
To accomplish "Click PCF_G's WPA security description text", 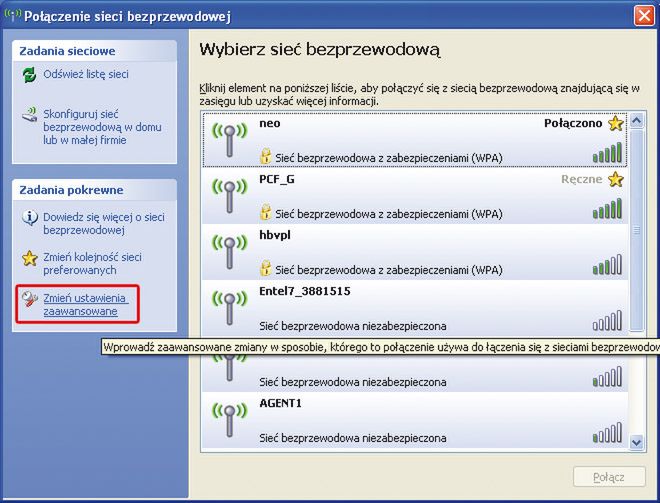I will coord(389,214).
